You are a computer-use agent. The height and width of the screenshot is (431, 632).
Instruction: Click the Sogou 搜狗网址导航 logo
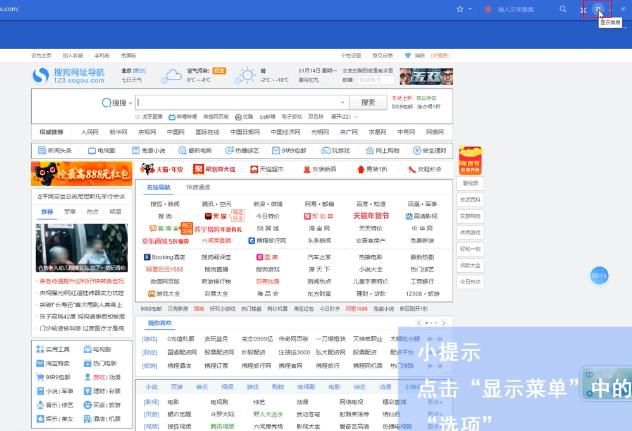point(69,75)
